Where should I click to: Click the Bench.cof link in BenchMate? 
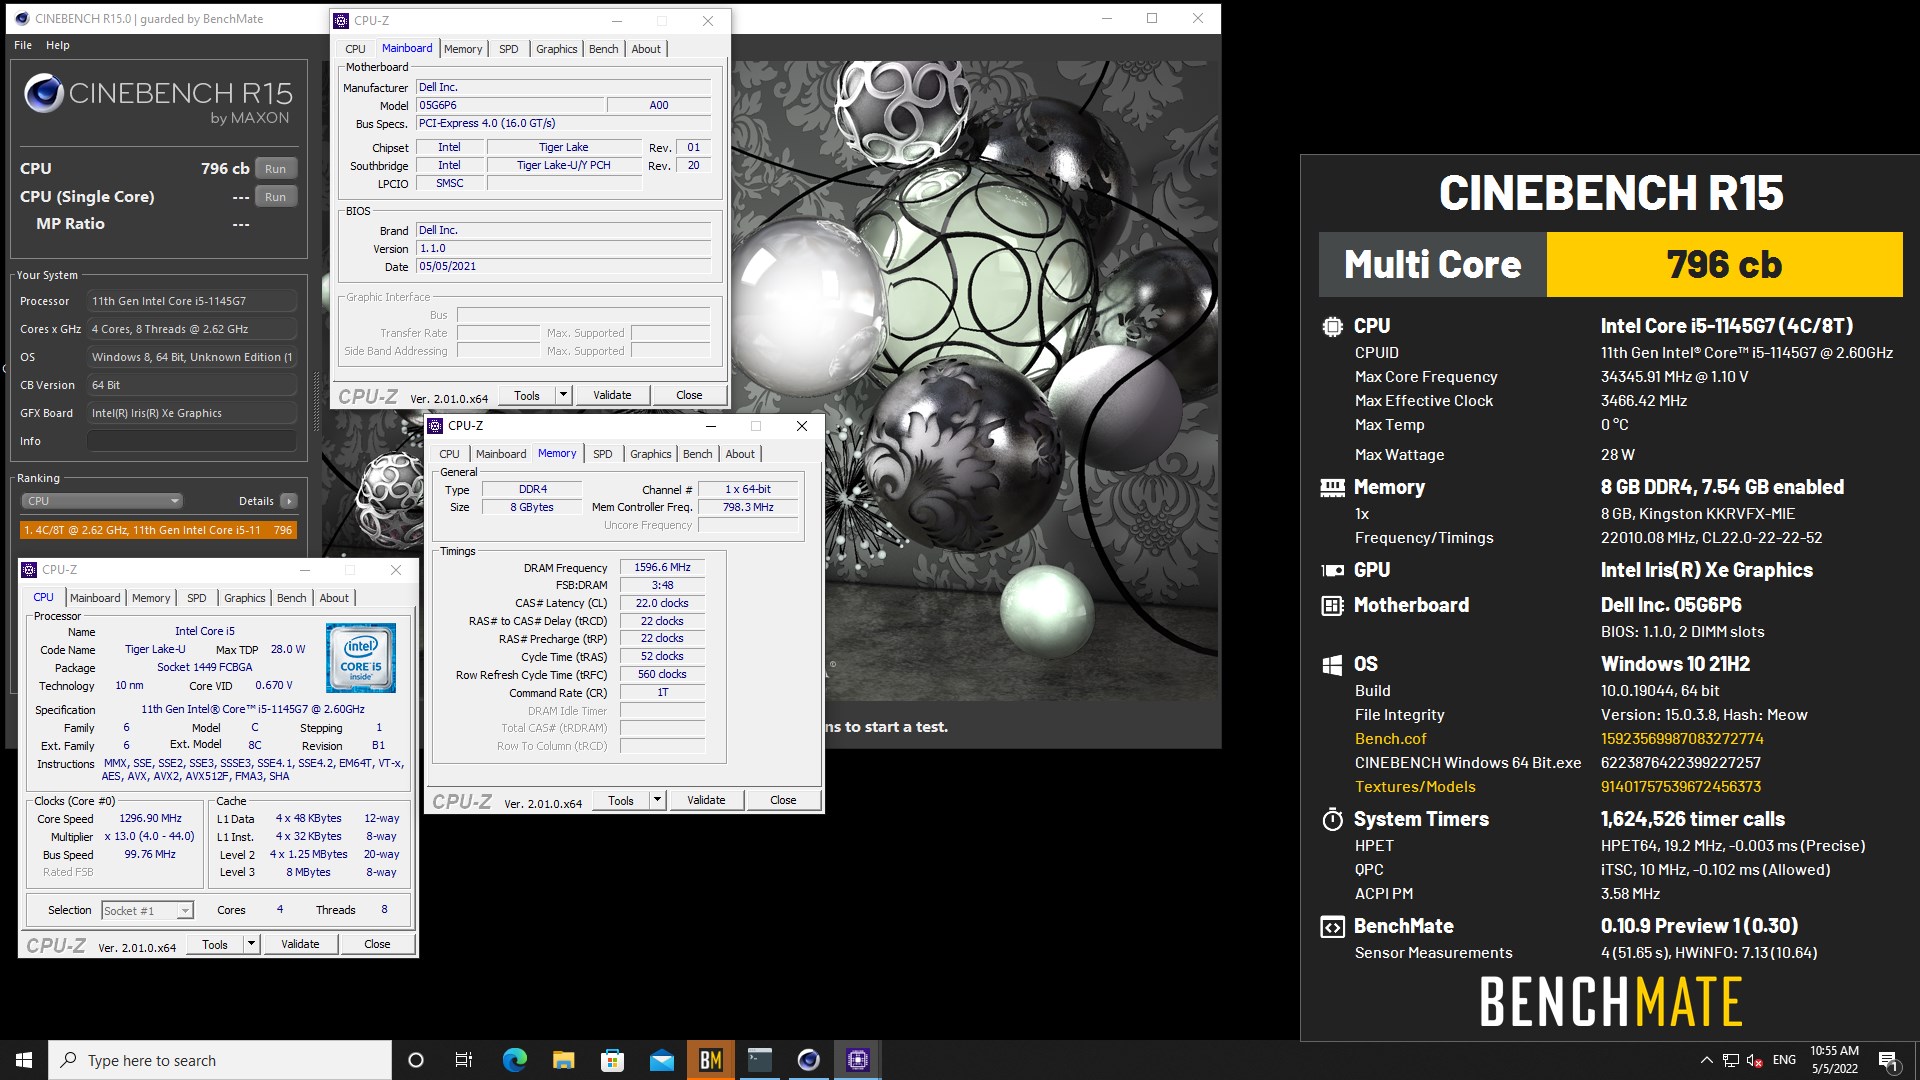tap(1390, 739)
